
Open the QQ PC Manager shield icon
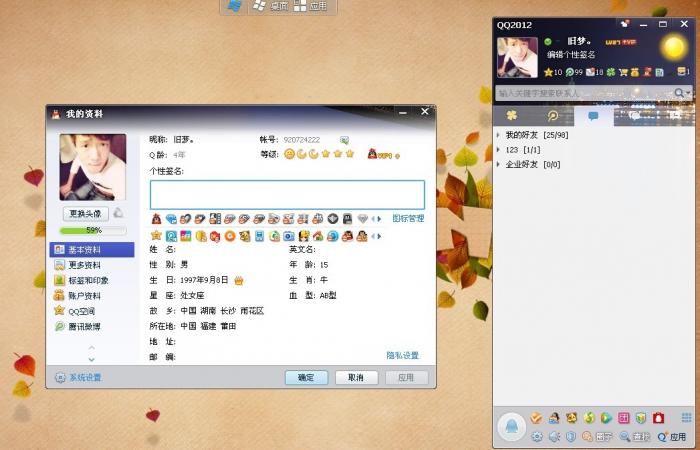(x=641, y=418)
